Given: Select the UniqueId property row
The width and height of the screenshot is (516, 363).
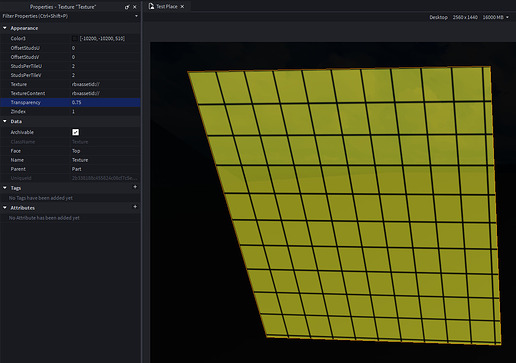Looking at the screenshot, I should click(x=70, y=178).
